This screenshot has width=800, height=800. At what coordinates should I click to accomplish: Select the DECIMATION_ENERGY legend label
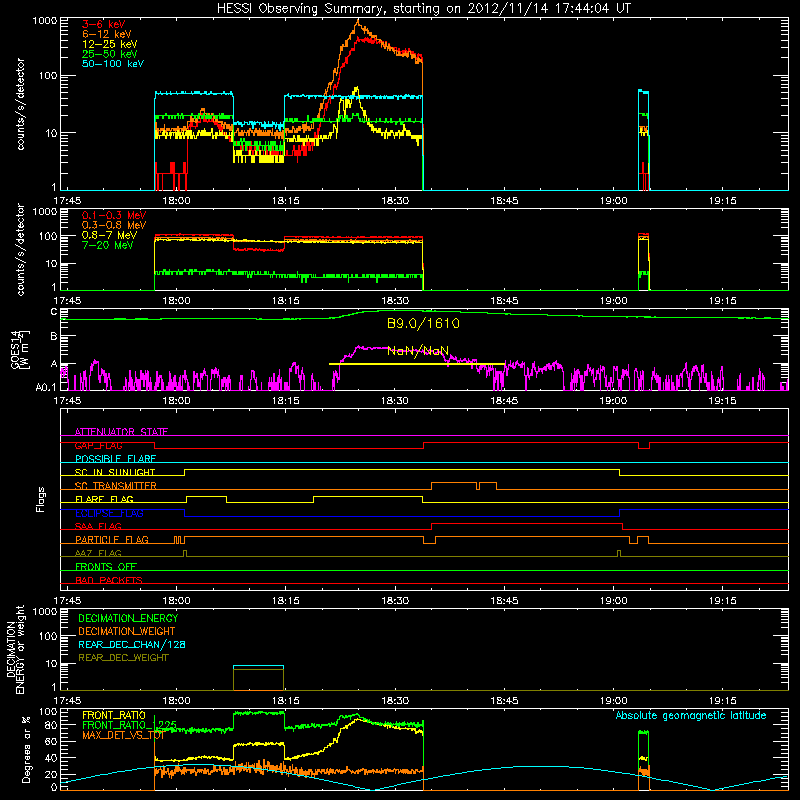pyautogui.click(x=128, y=618)
